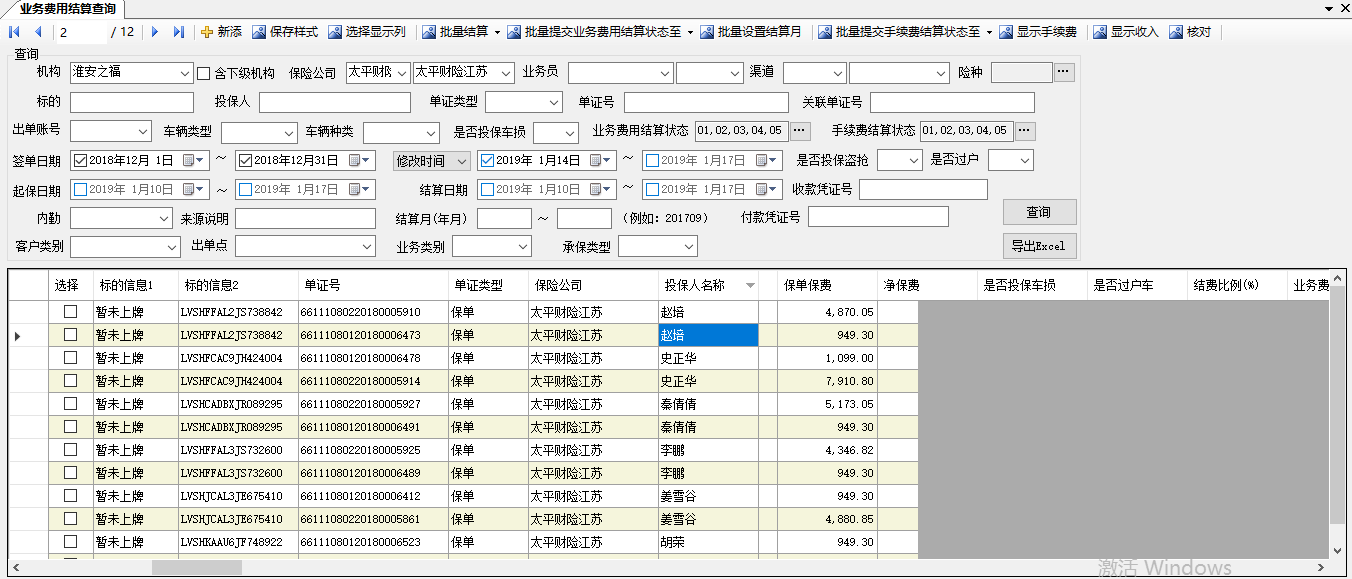1352x579 pixels.
Task: Jump to the last page of records
Action: click(x=179, y=32)
